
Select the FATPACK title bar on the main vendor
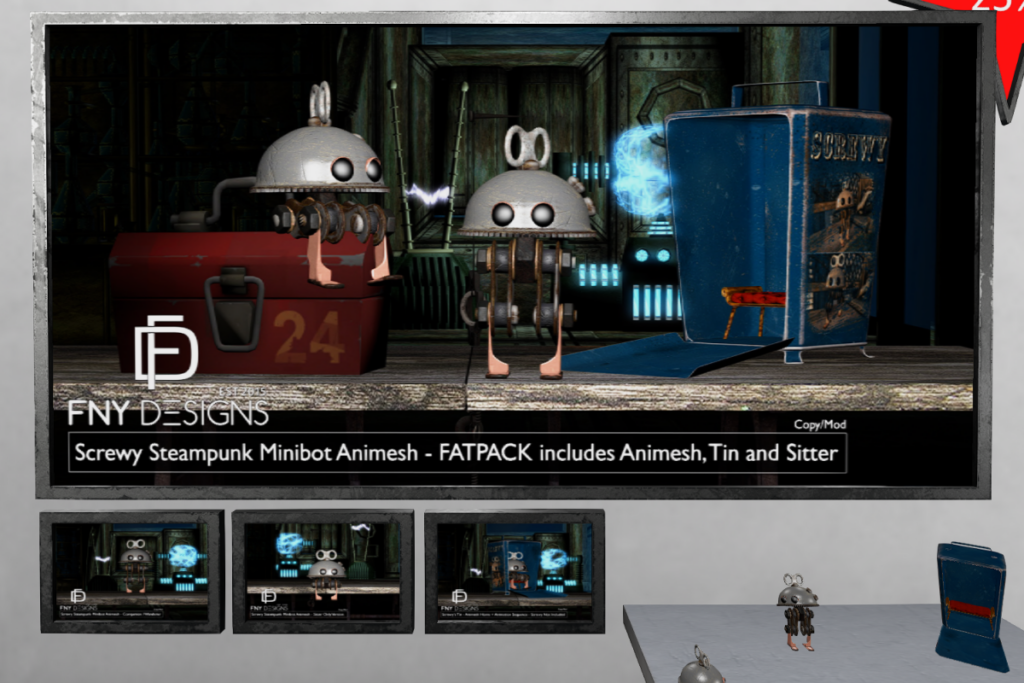[x=455, y=453]
